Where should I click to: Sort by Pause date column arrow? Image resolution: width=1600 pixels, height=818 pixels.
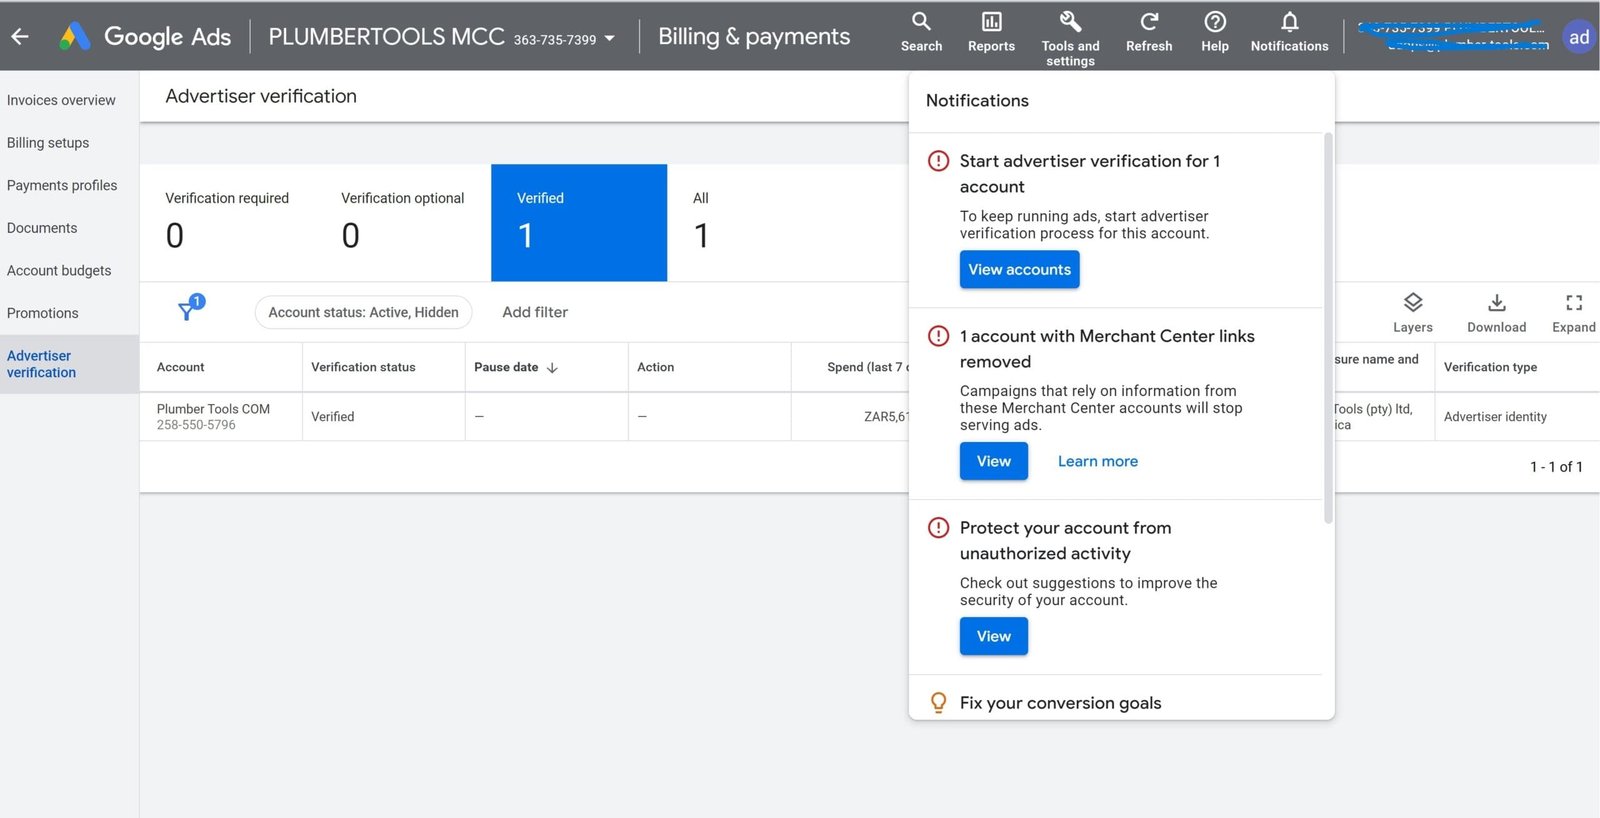552,368
